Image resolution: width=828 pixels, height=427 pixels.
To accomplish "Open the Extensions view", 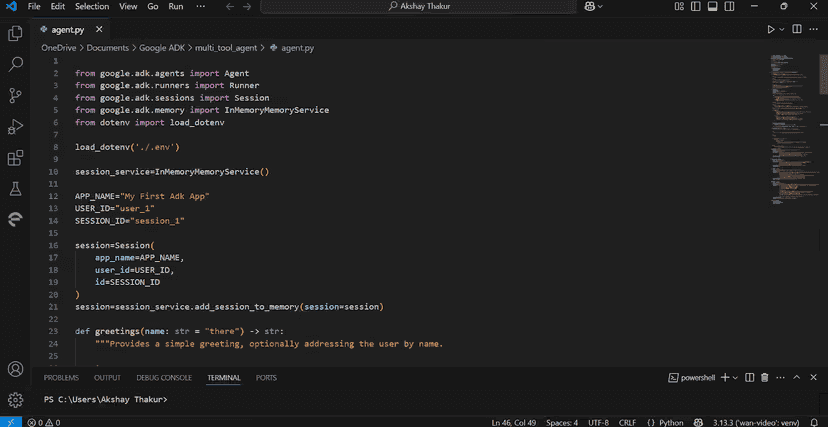I will [x=15, y=158].
